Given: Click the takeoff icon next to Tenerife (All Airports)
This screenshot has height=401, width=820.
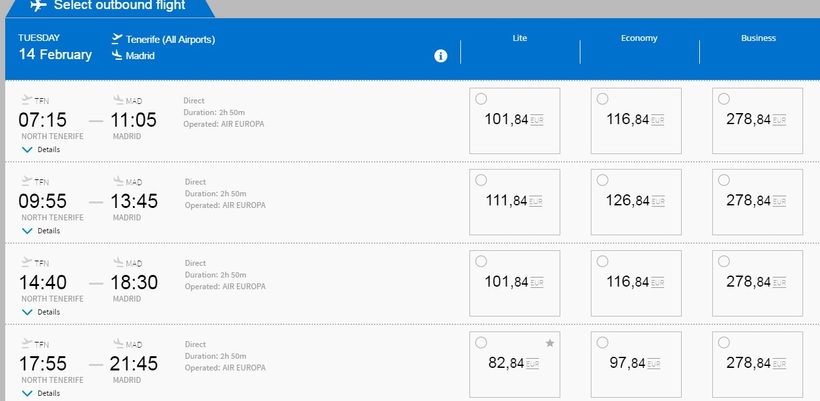Looking at the screenshot, I should [x=117, y=39].
